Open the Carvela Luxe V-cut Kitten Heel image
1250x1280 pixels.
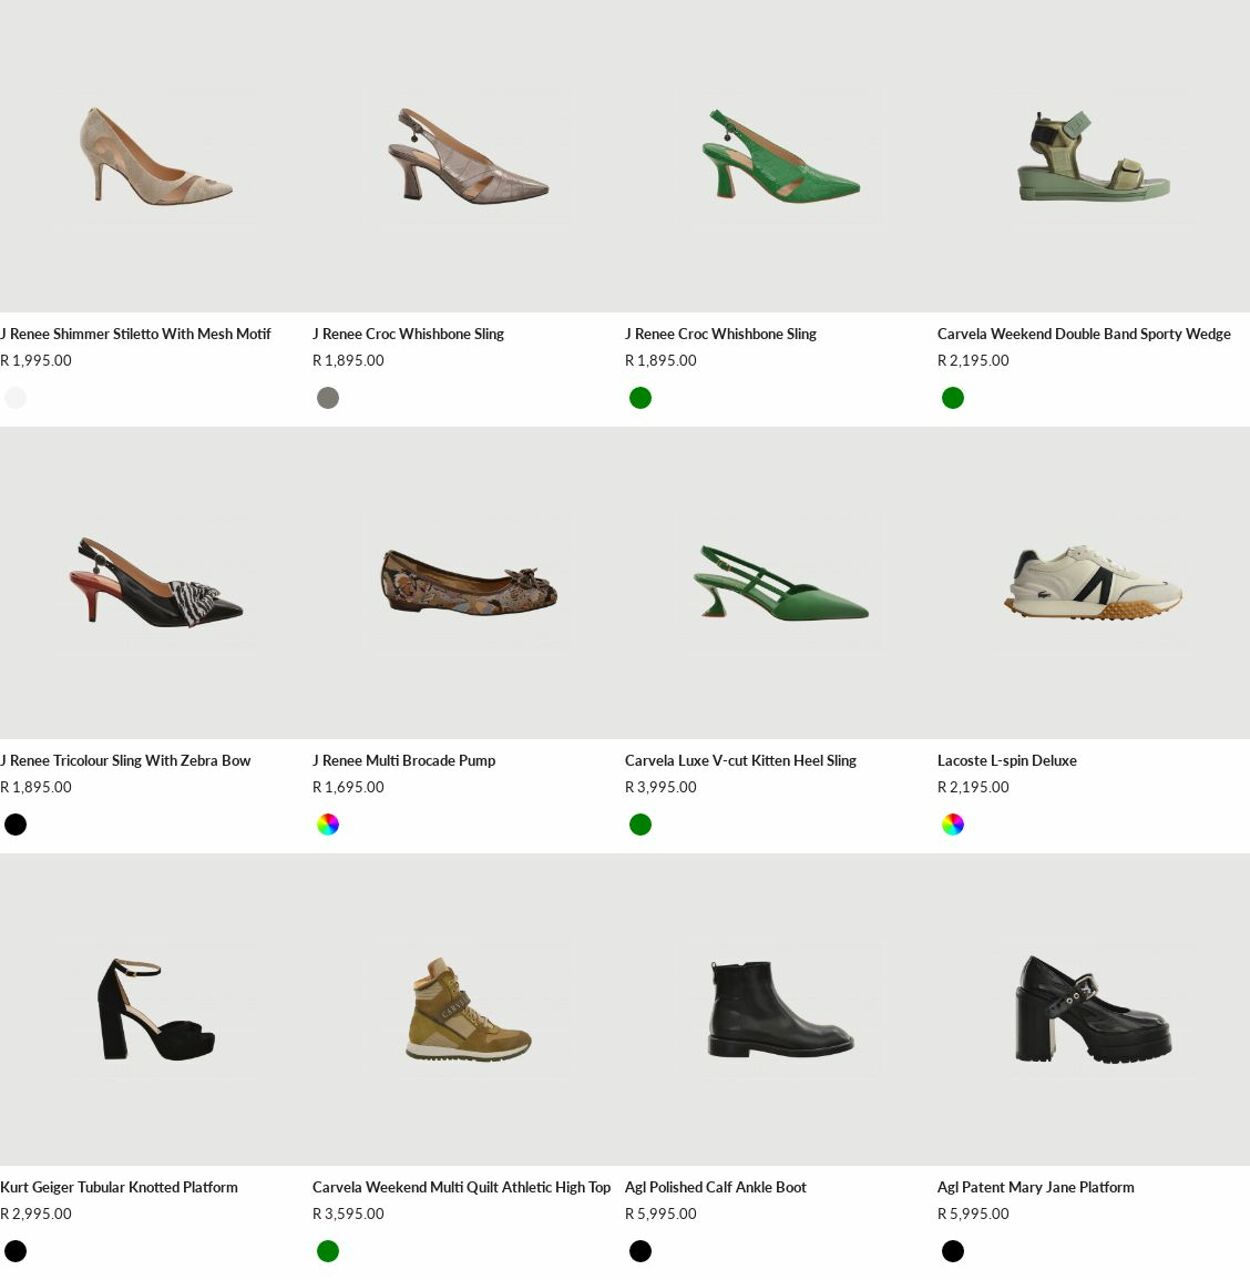tap(781, 583)
